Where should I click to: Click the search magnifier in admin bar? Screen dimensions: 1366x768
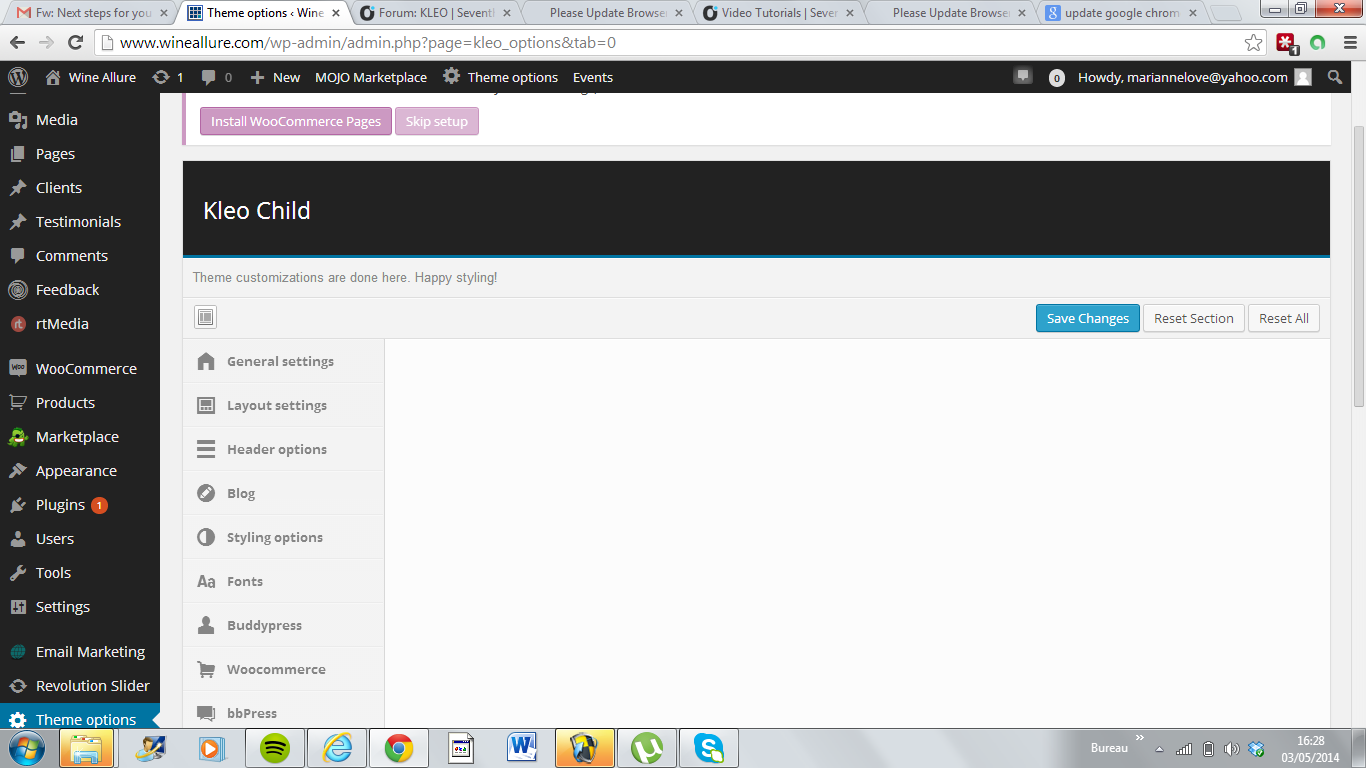point(1335,77)
